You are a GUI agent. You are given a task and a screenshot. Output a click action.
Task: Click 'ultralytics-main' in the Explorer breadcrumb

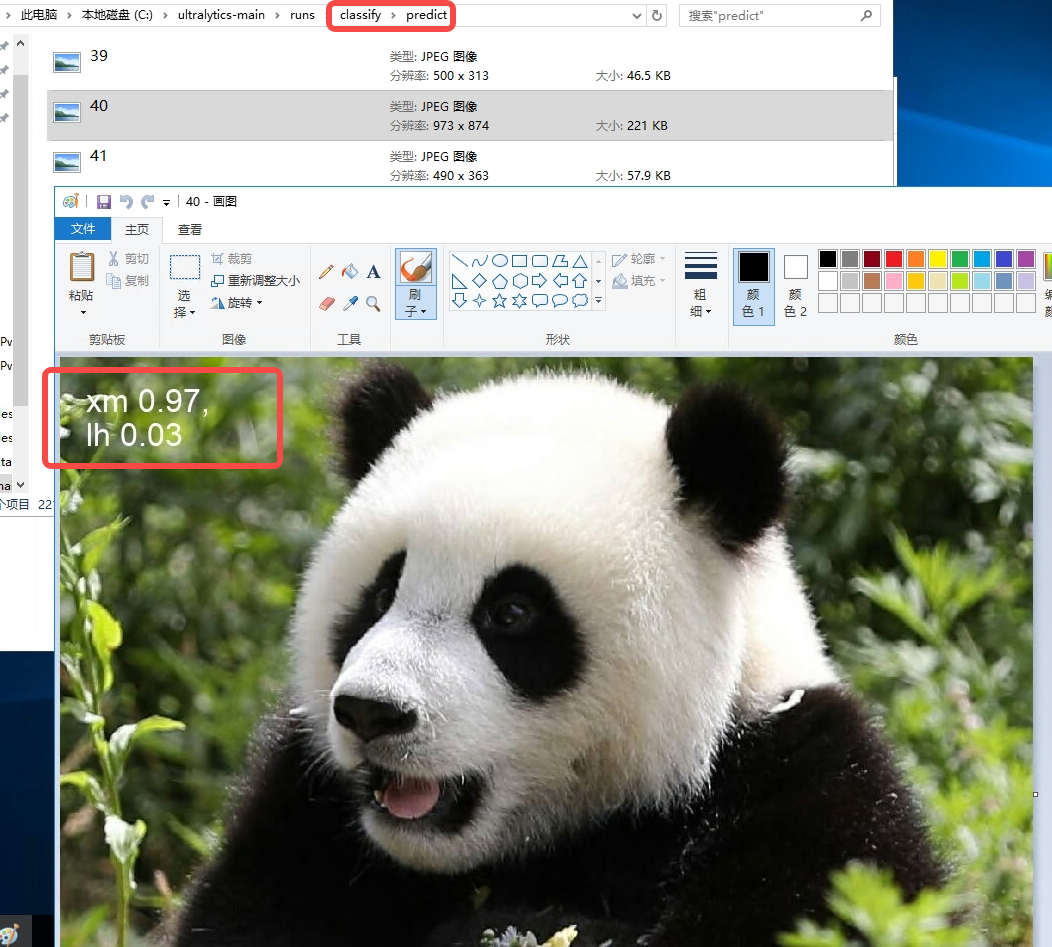pos(221,15)
